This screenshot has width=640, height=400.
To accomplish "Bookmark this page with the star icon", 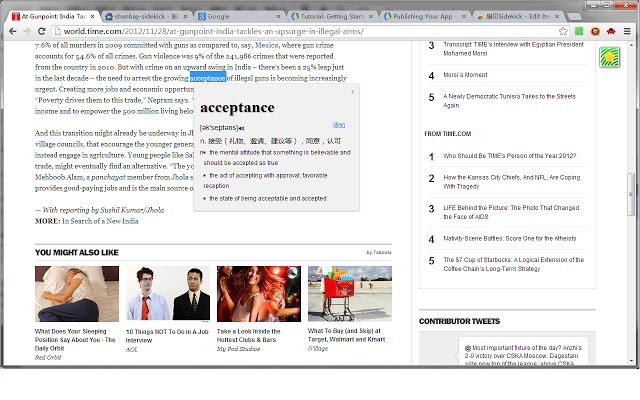I will pyautogui.click(x=563, y=31).
